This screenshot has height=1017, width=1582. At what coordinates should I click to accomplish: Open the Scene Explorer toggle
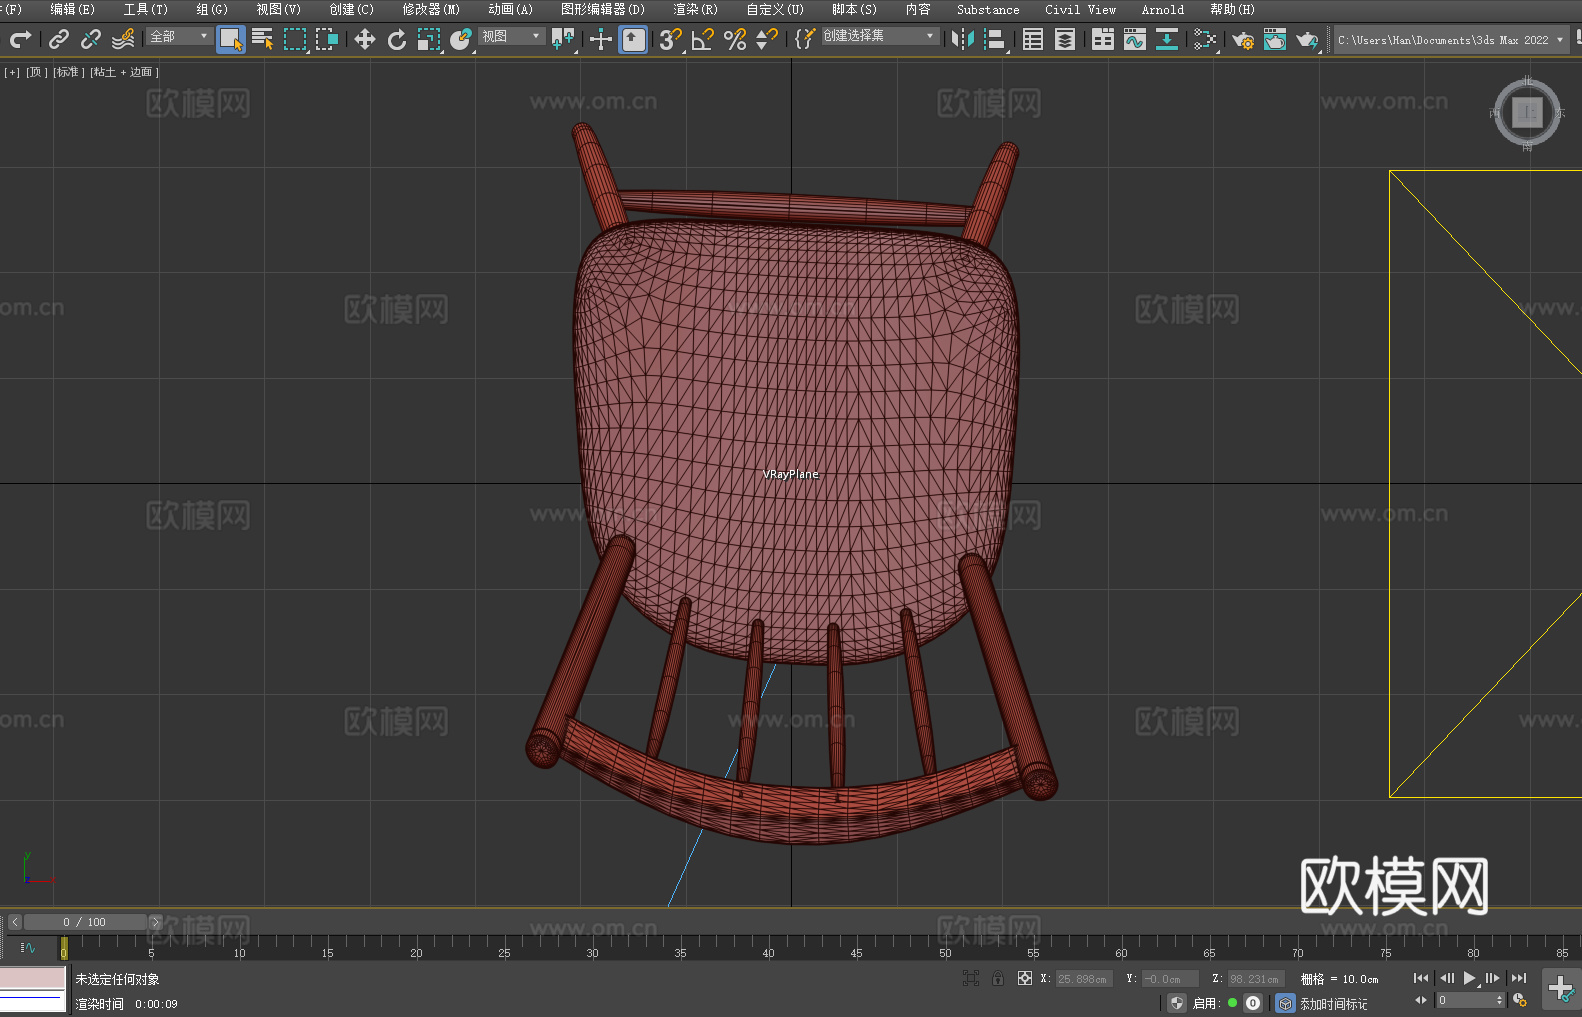pos(1033,39)
